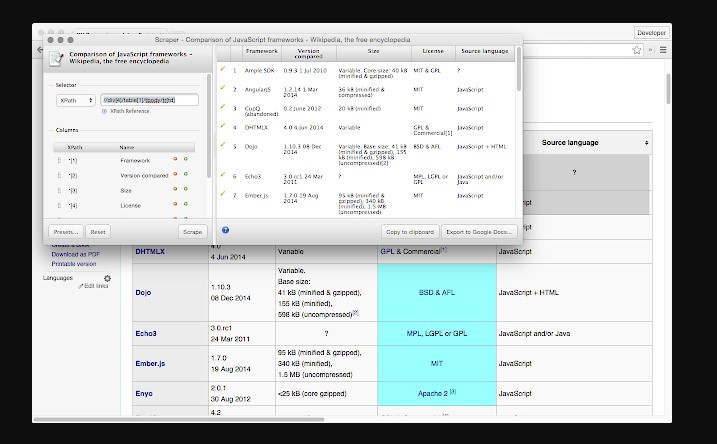Remove the Framework column with its orange button
This screenshot has height=444, width=717.
(175, 159)
